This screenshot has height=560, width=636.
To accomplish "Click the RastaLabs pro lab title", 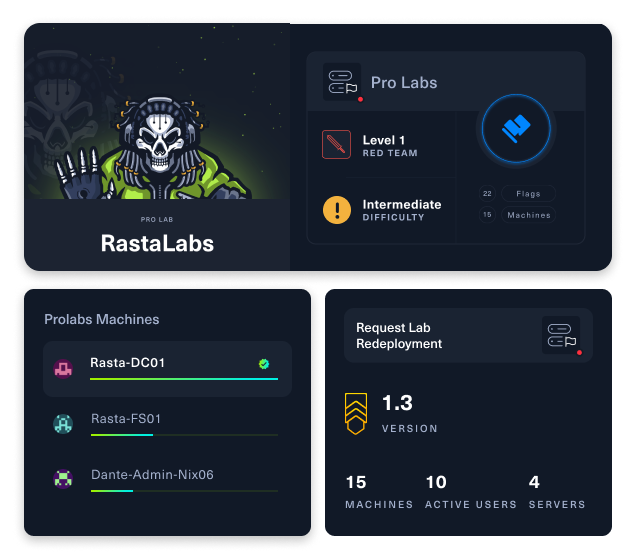I will point(157,243).
